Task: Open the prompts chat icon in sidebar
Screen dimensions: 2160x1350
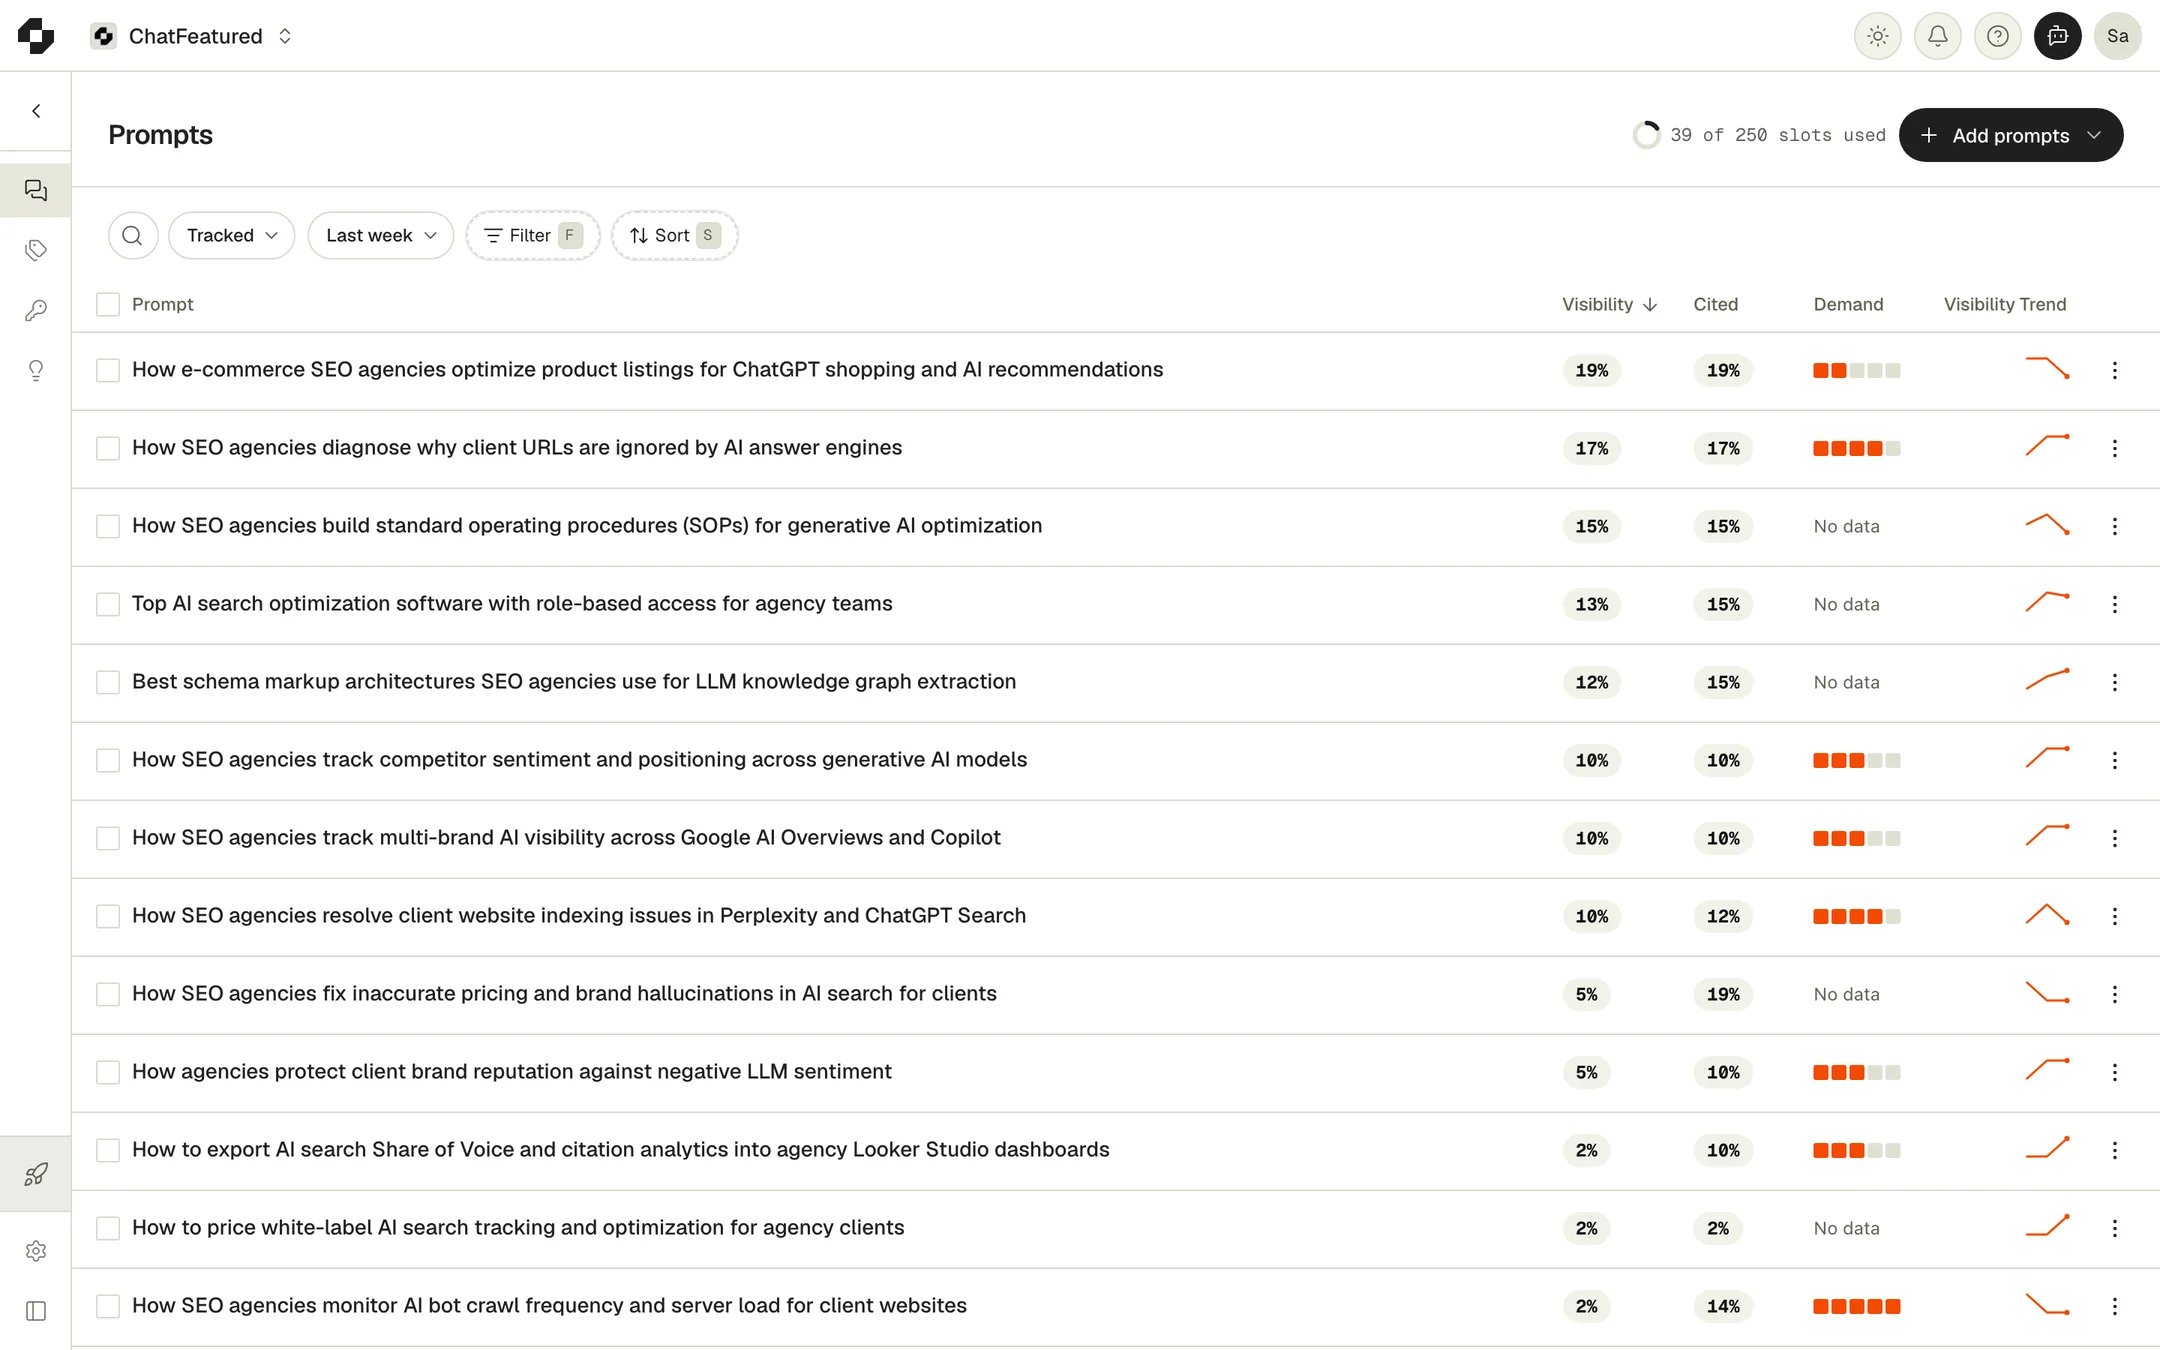Action: pos(36,190)
